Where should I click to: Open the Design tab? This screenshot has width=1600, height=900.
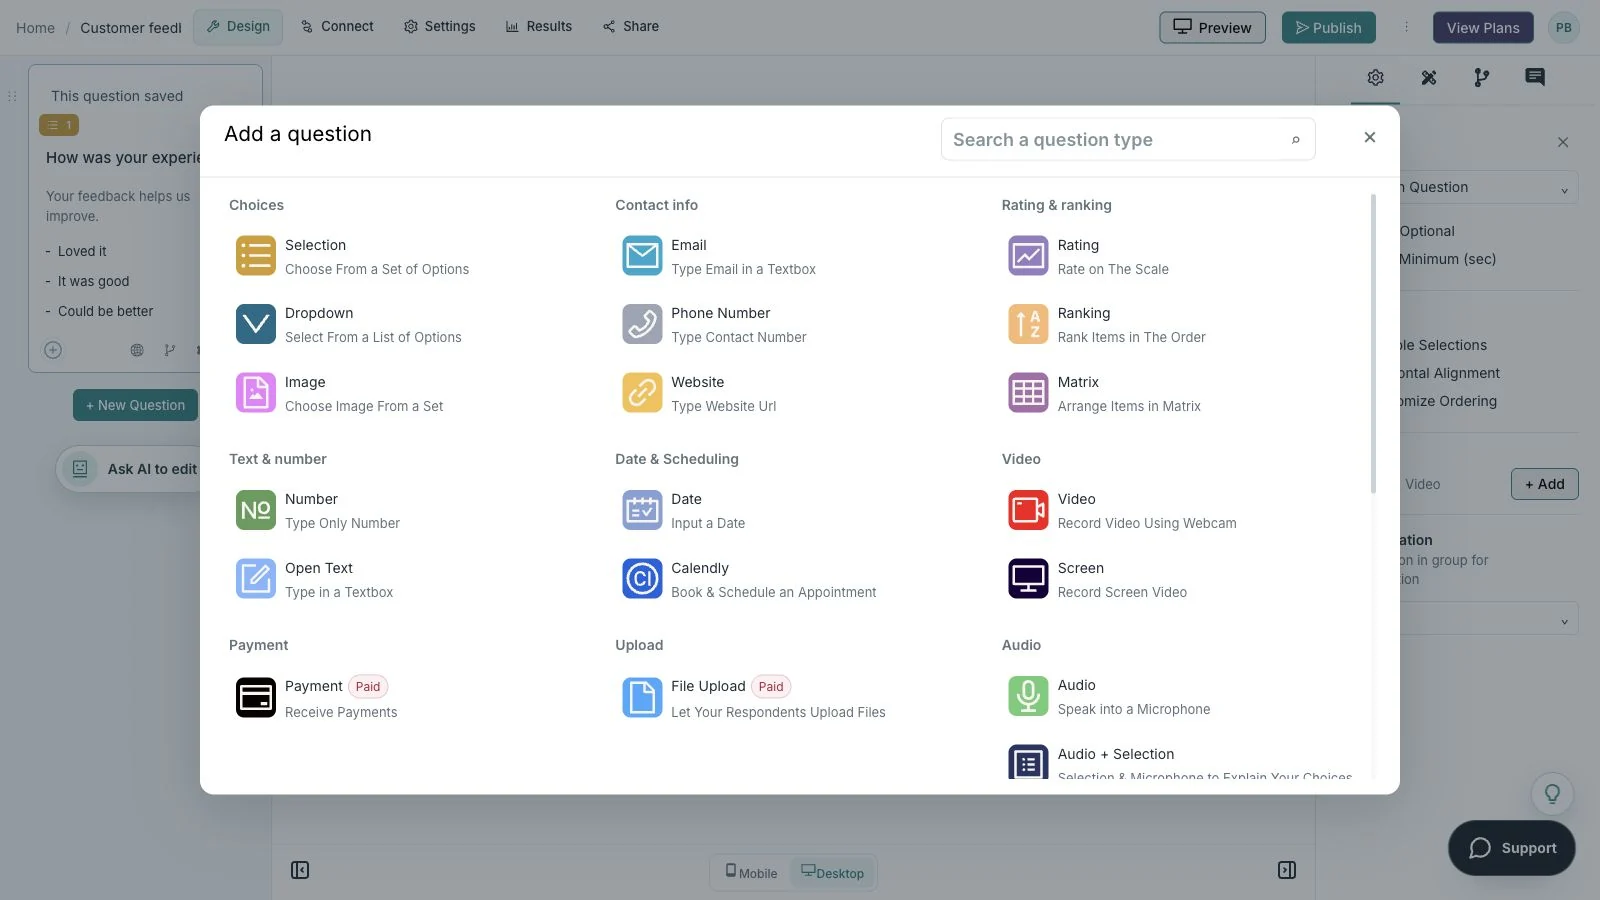point(238,27)
